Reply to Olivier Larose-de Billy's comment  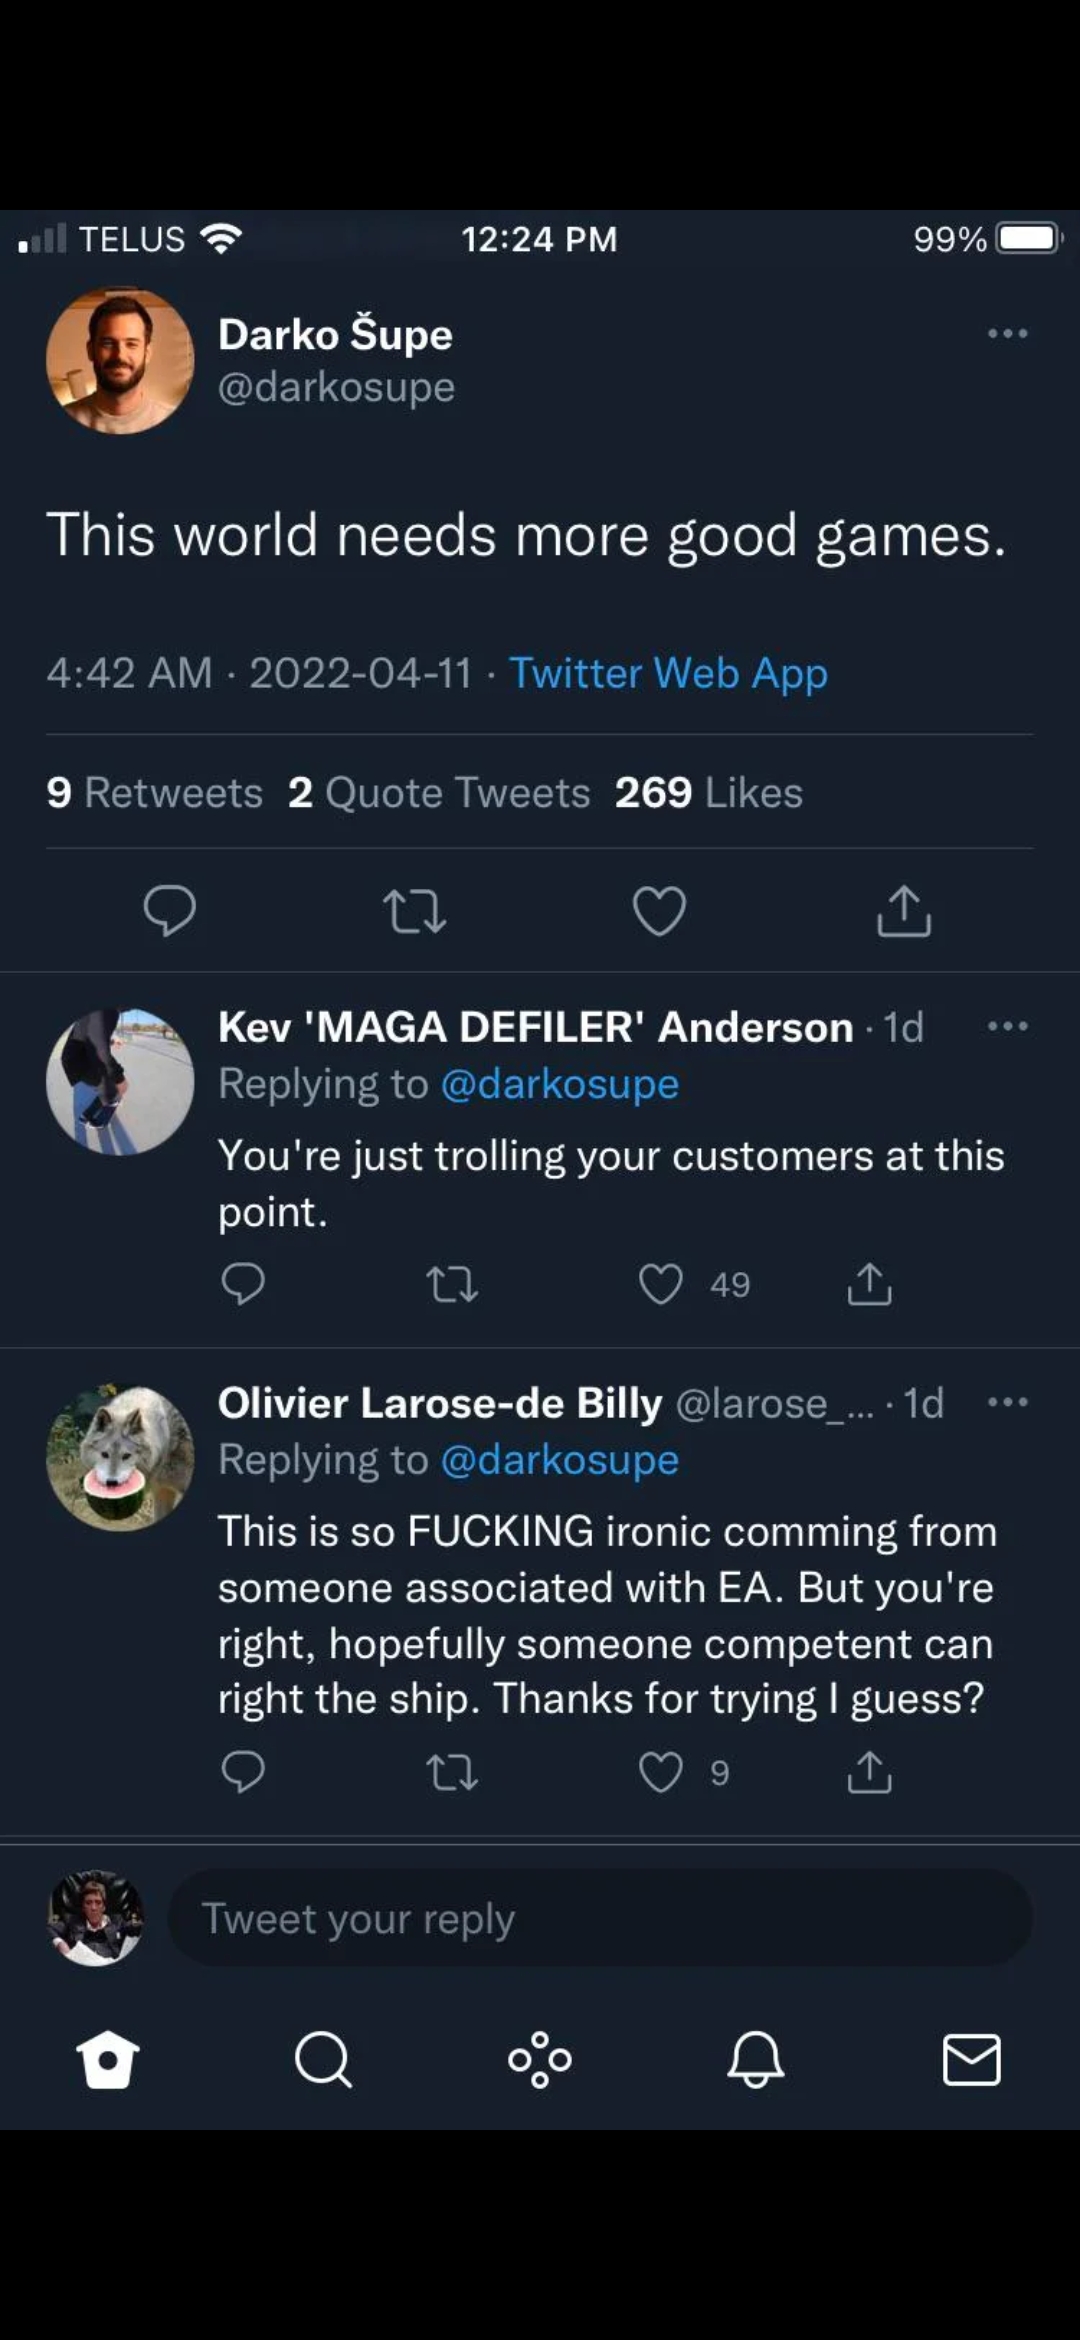pos(243,1772)
